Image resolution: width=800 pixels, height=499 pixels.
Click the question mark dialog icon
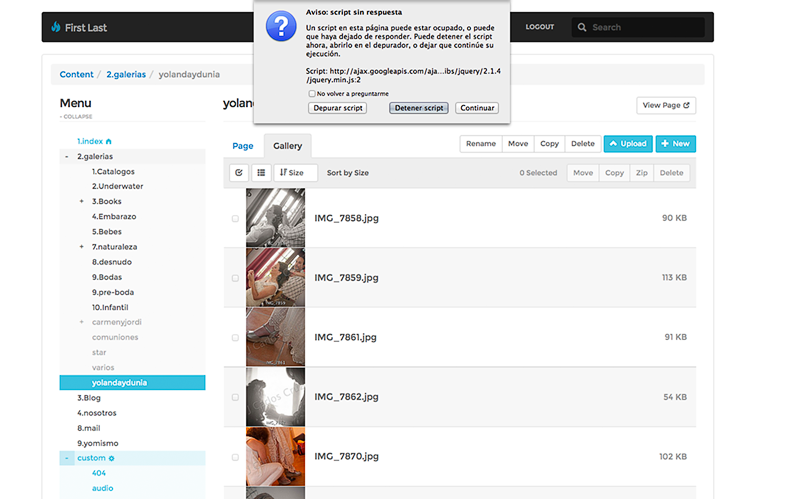(x=281, y=26)
